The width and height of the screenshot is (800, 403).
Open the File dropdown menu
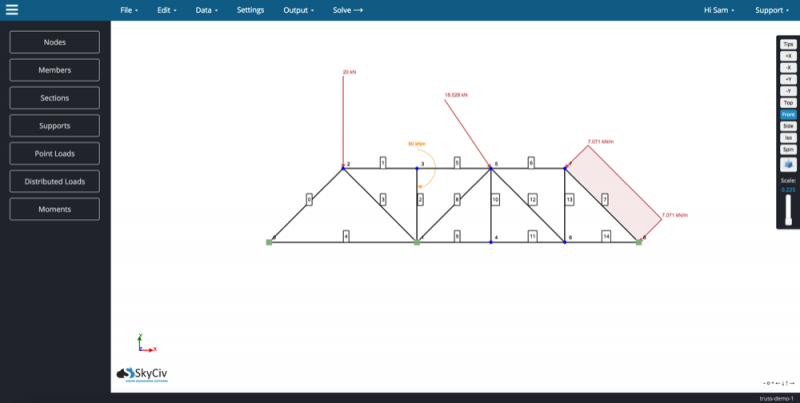[x=129, y=10]
